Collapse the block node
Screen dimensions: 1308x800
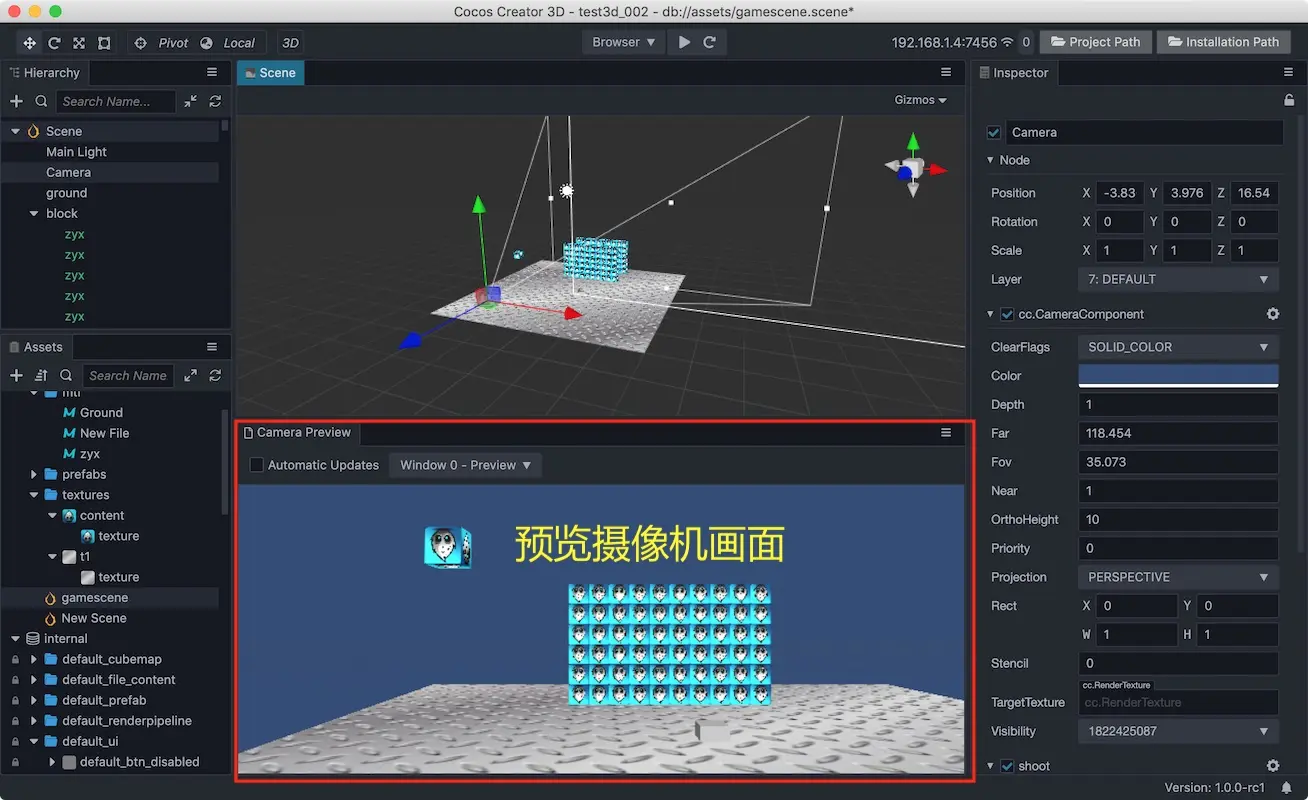pos(33,214)
